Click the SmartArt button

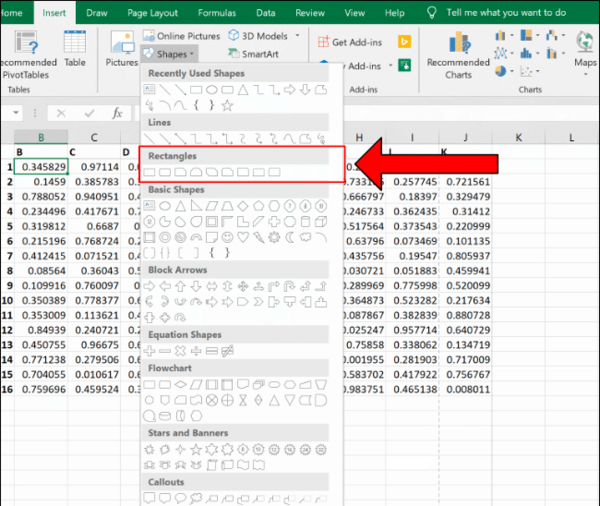pos(253,54)
